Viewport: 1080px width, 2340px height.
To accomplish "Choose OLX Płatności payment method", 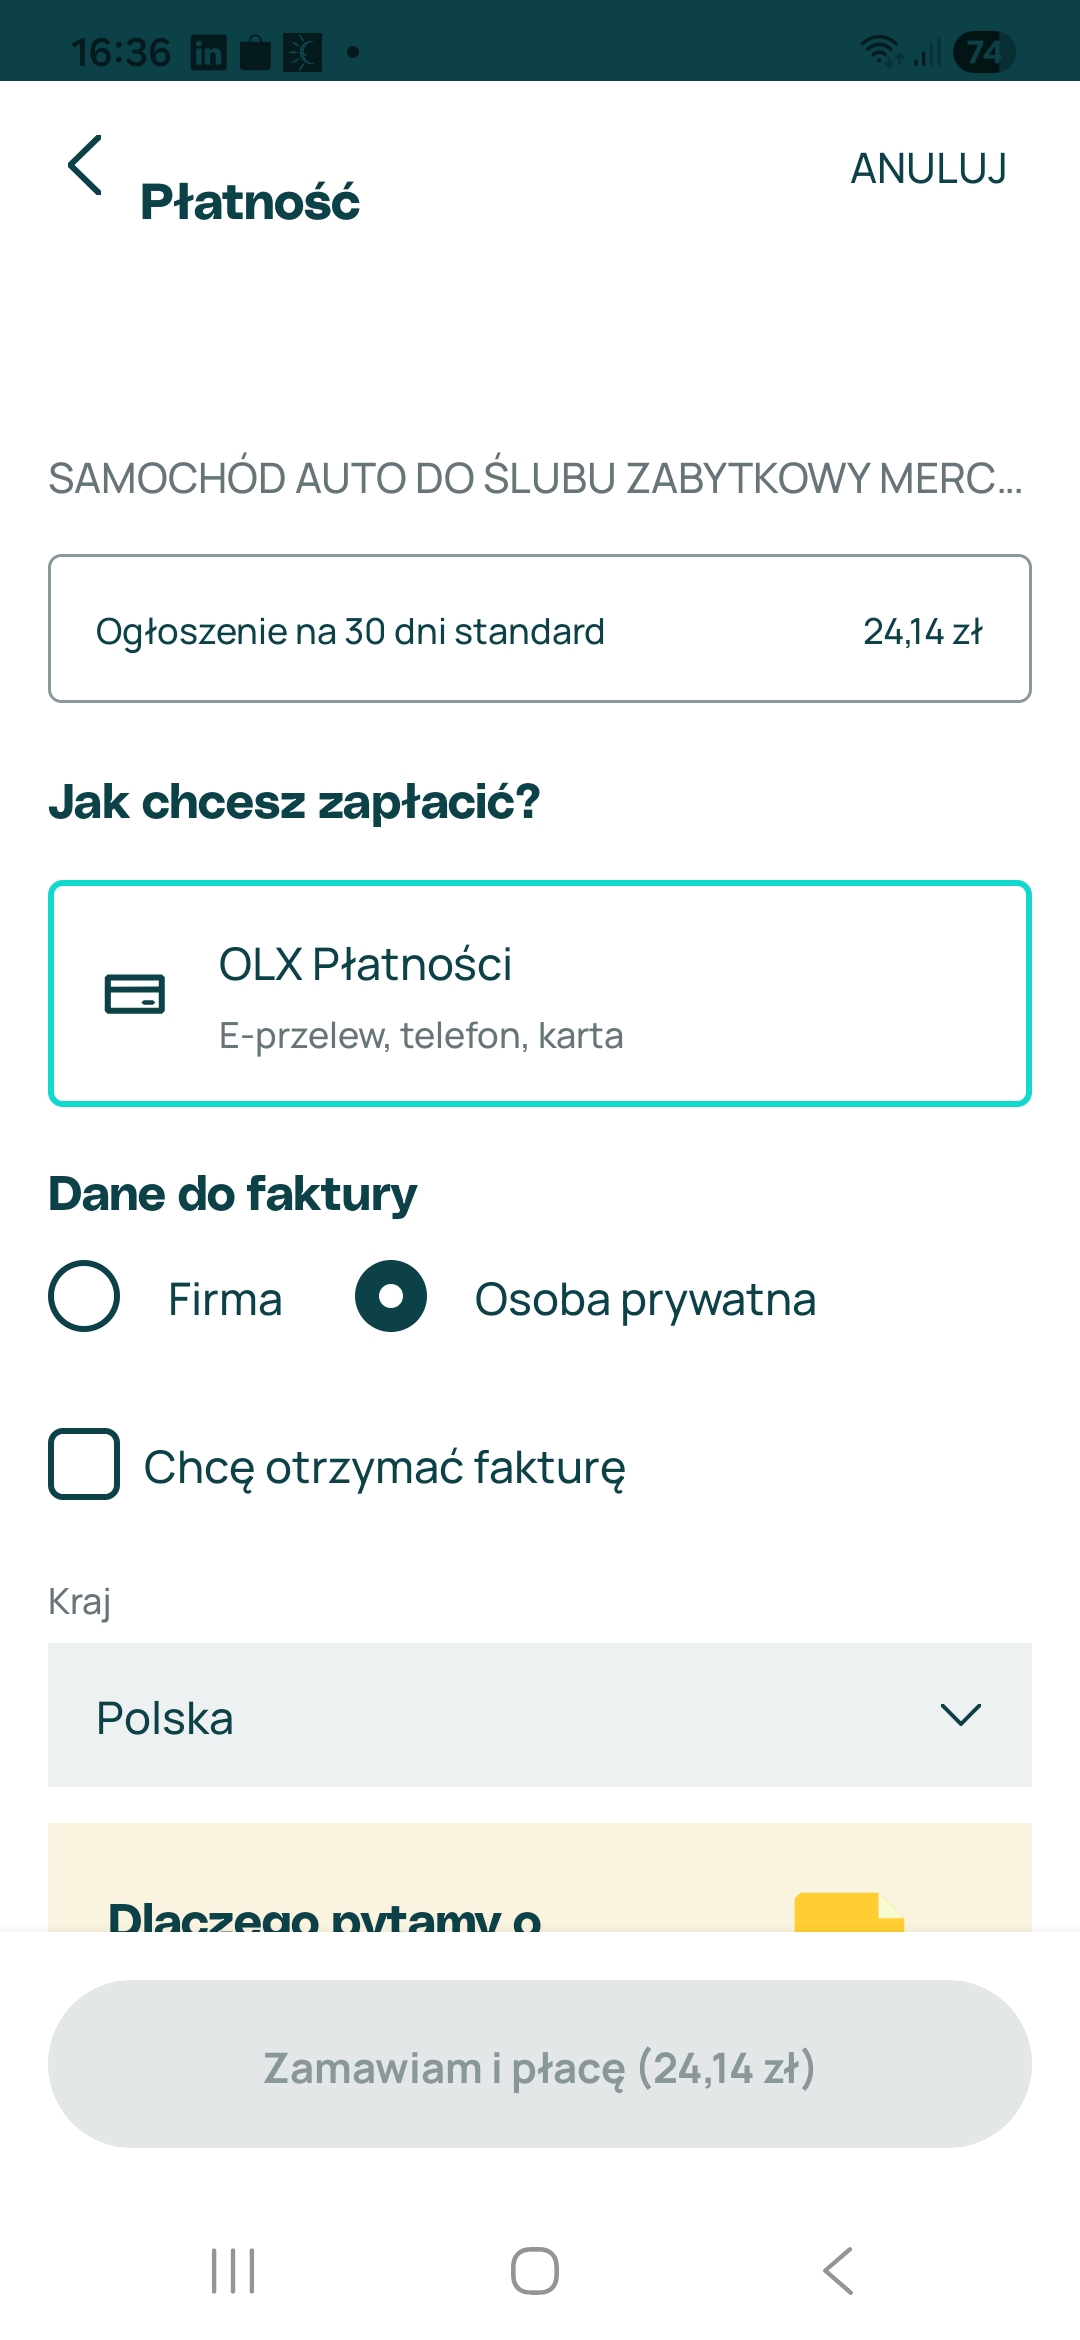I will [540, 994].
